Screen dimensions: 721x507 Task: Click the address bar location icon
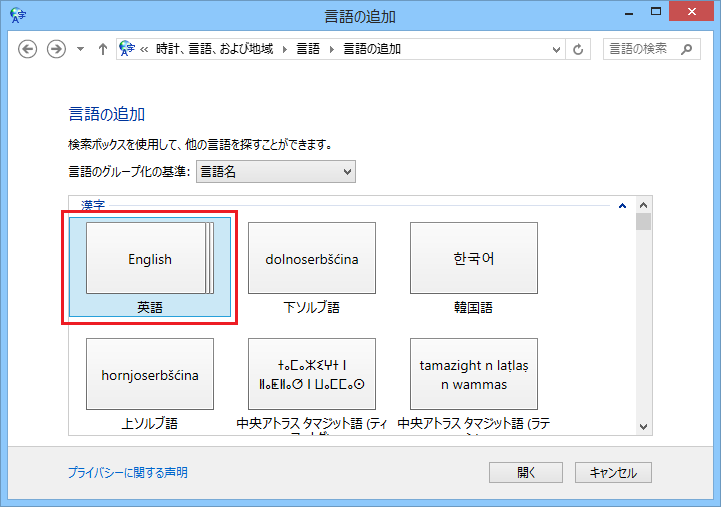coord(126,49)
